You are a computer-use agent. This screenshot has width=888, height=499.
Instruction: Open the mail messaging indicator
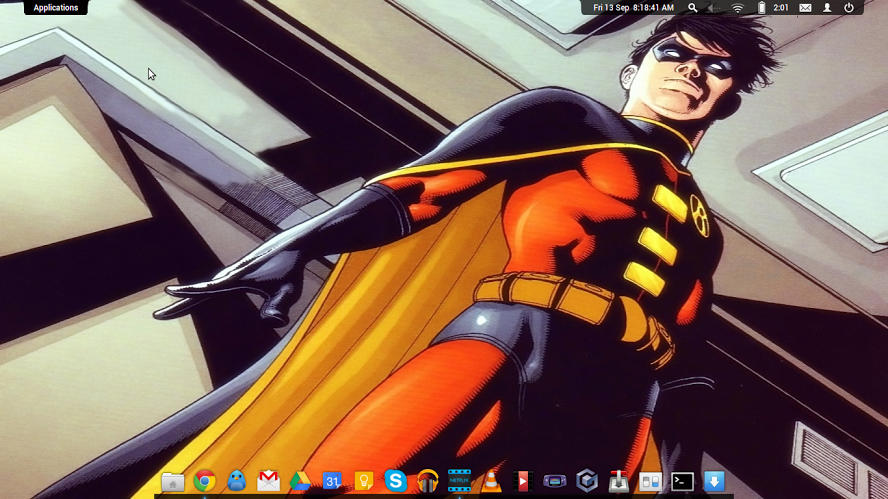click(x=805, y=7)
